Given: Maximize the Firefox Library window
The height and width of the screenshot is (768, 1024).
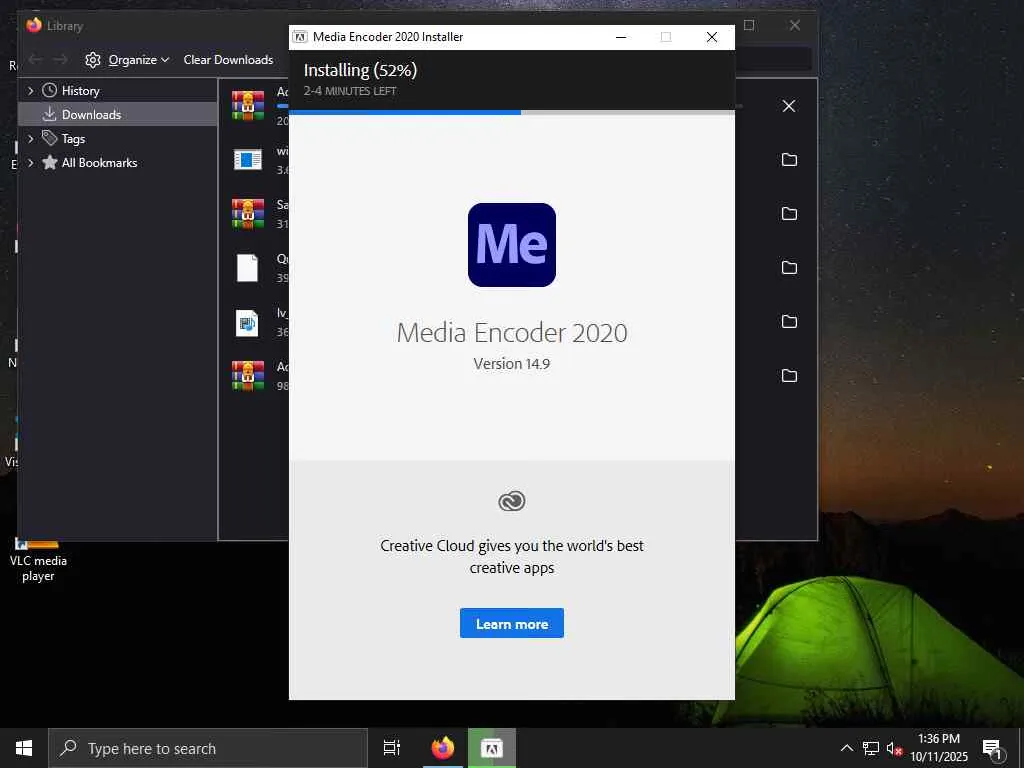Looking at the screenshot, I should click(749, 25).
